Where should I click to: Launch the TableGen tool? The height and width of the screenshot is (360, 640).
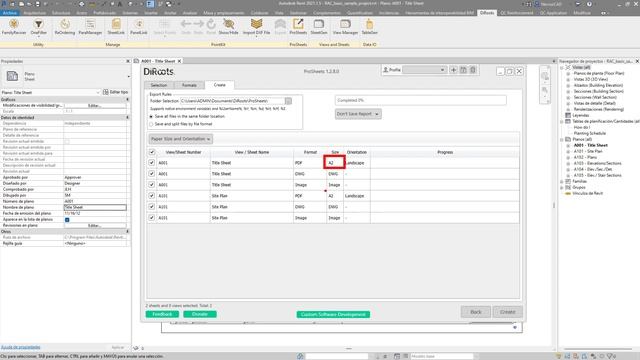coord(369,27)
